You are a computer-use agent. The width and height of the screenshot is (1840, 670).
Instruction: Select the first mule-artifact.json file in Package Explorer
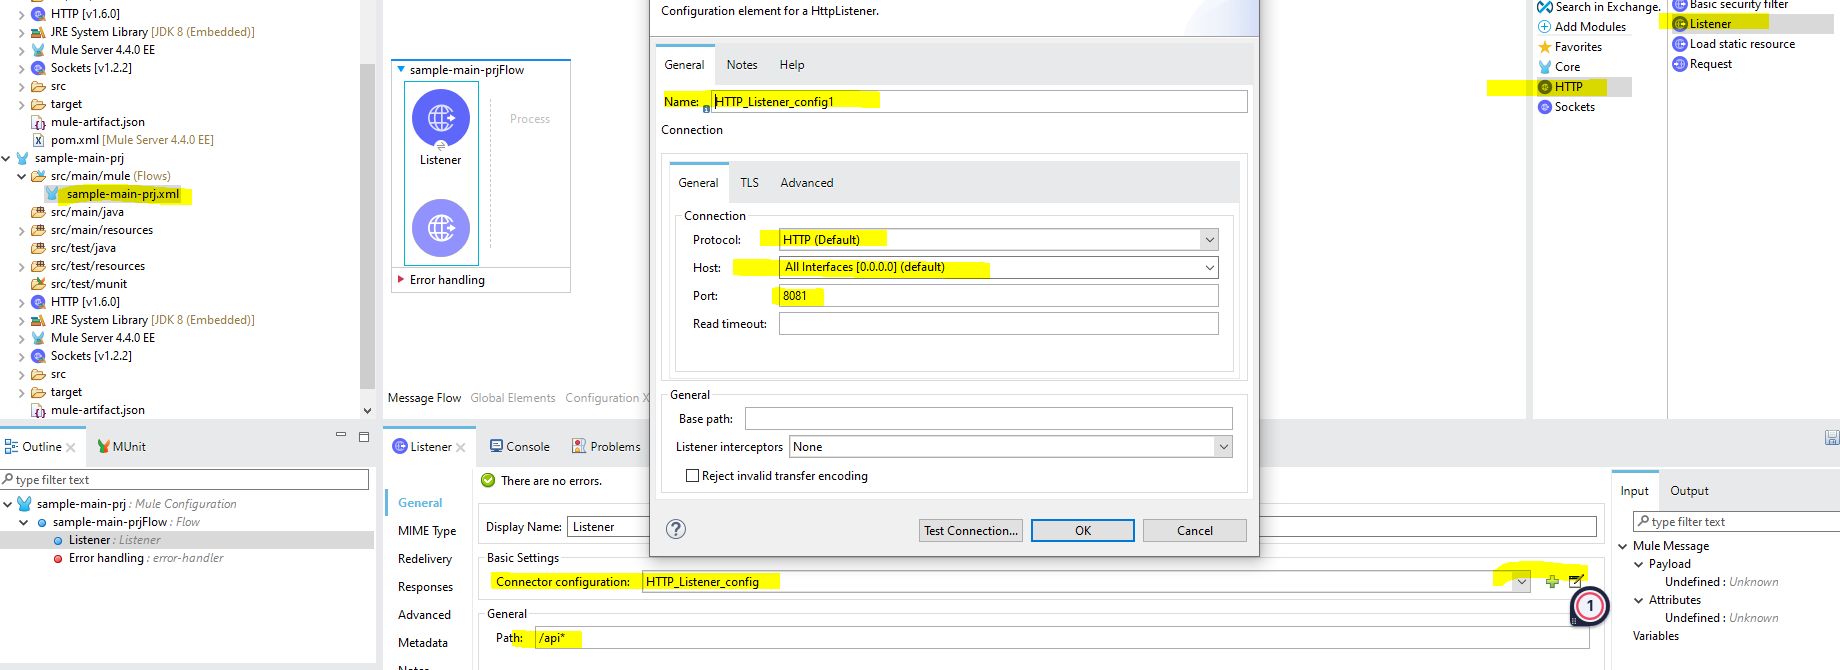pos(97,122)
